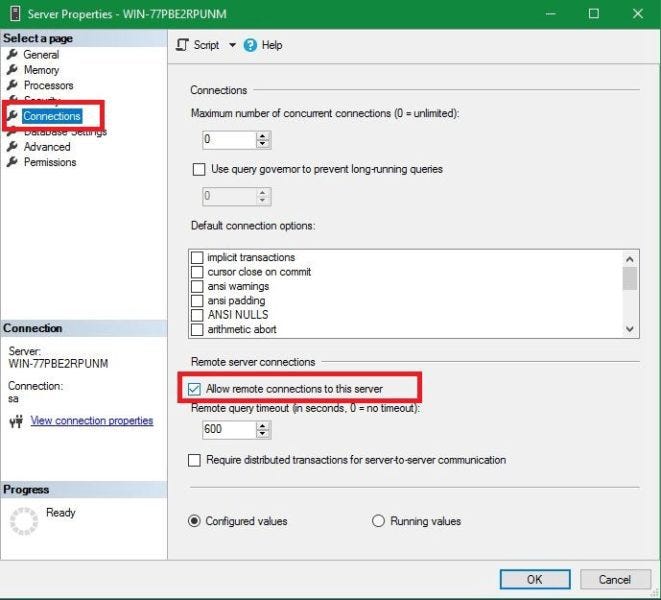Click the Cancel button

(615, 579)
